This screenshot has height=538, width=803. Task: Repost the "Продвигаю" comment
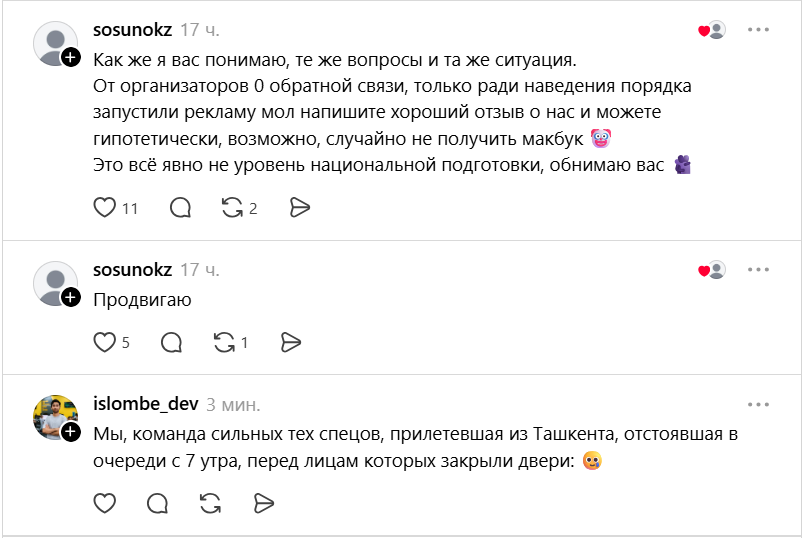[224, 342]
